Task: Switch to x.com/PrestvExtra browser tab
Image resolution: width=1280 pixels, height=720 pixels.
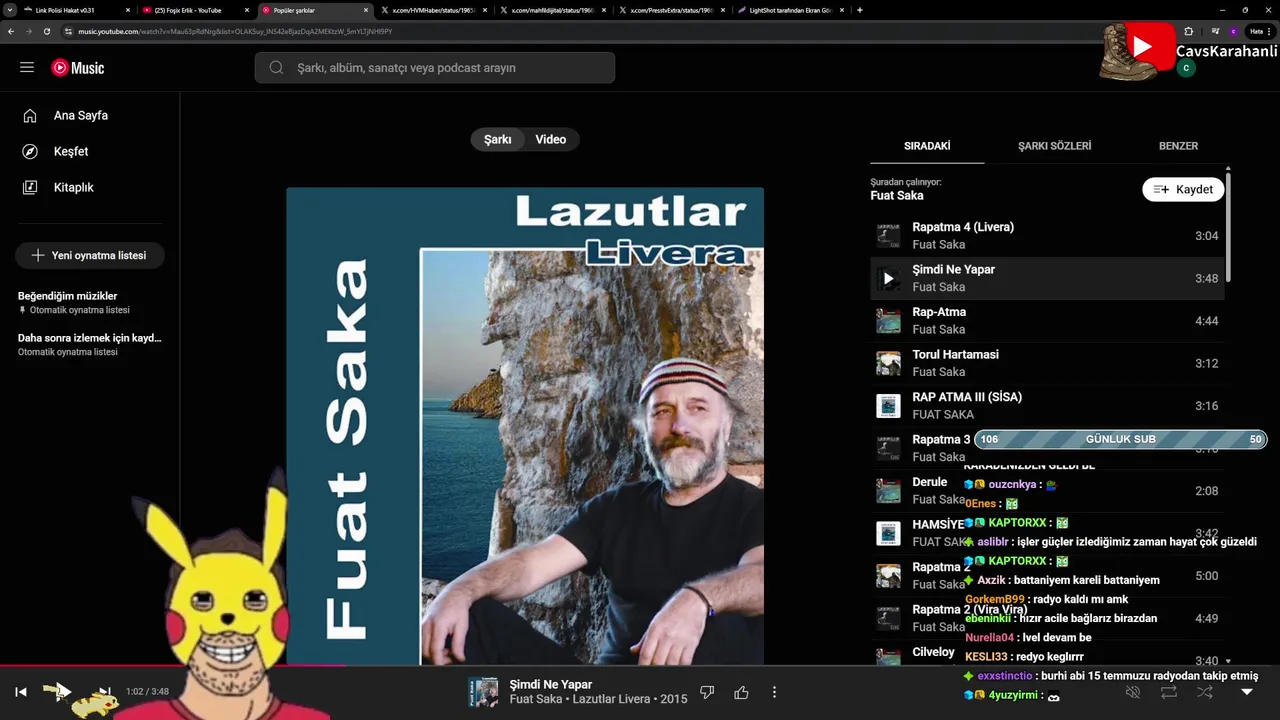Action: [671, 10]
